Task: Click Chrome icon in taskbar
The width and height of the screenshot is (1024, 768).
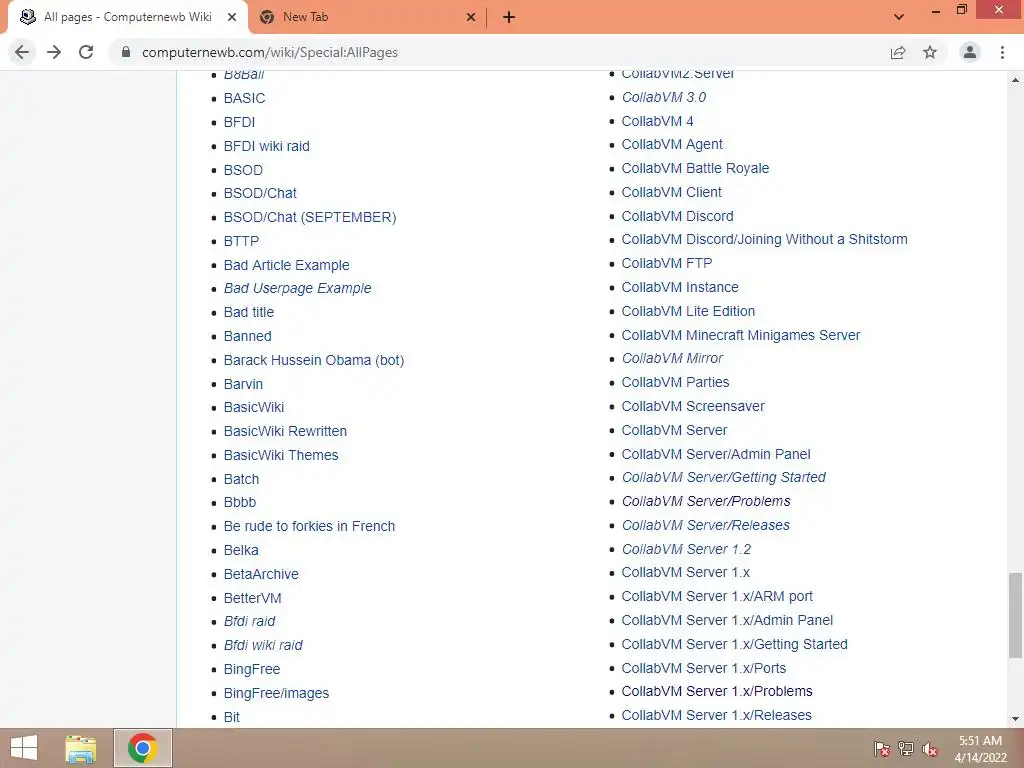Action: (x=142, y=748)
